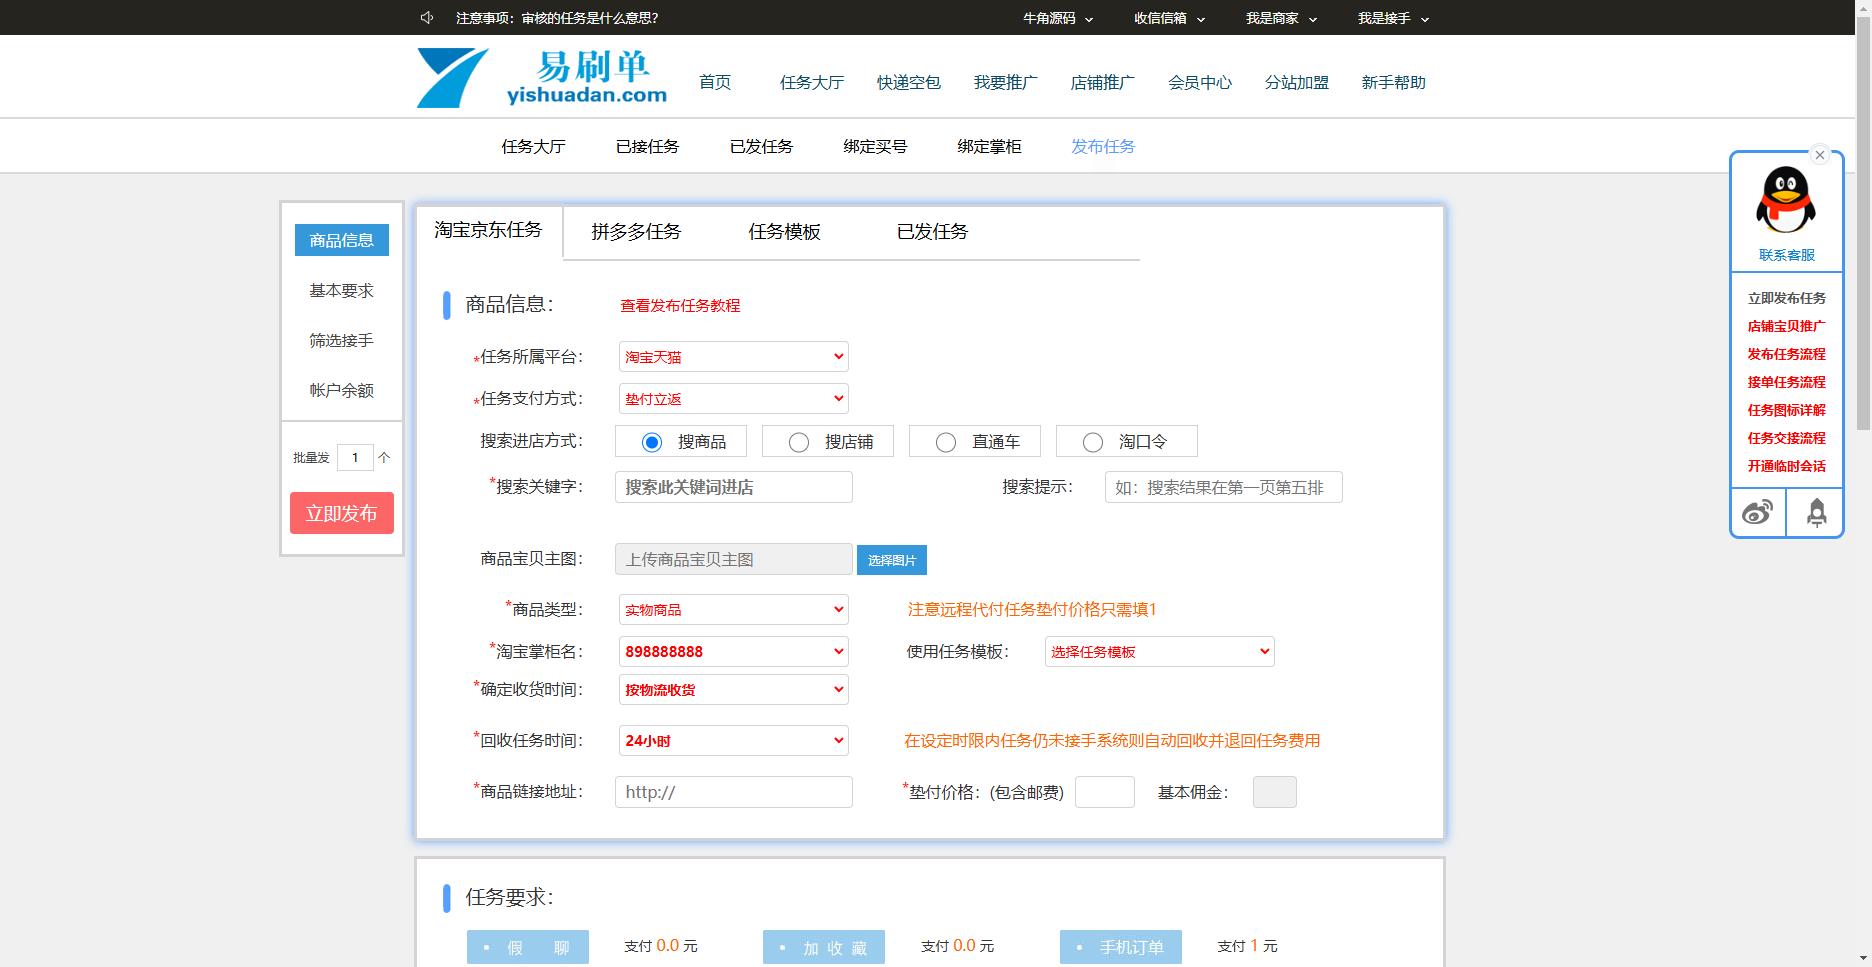Select the 直通车 radio option
Screen dimensions: 1872x967
click(x=946, y=442)
